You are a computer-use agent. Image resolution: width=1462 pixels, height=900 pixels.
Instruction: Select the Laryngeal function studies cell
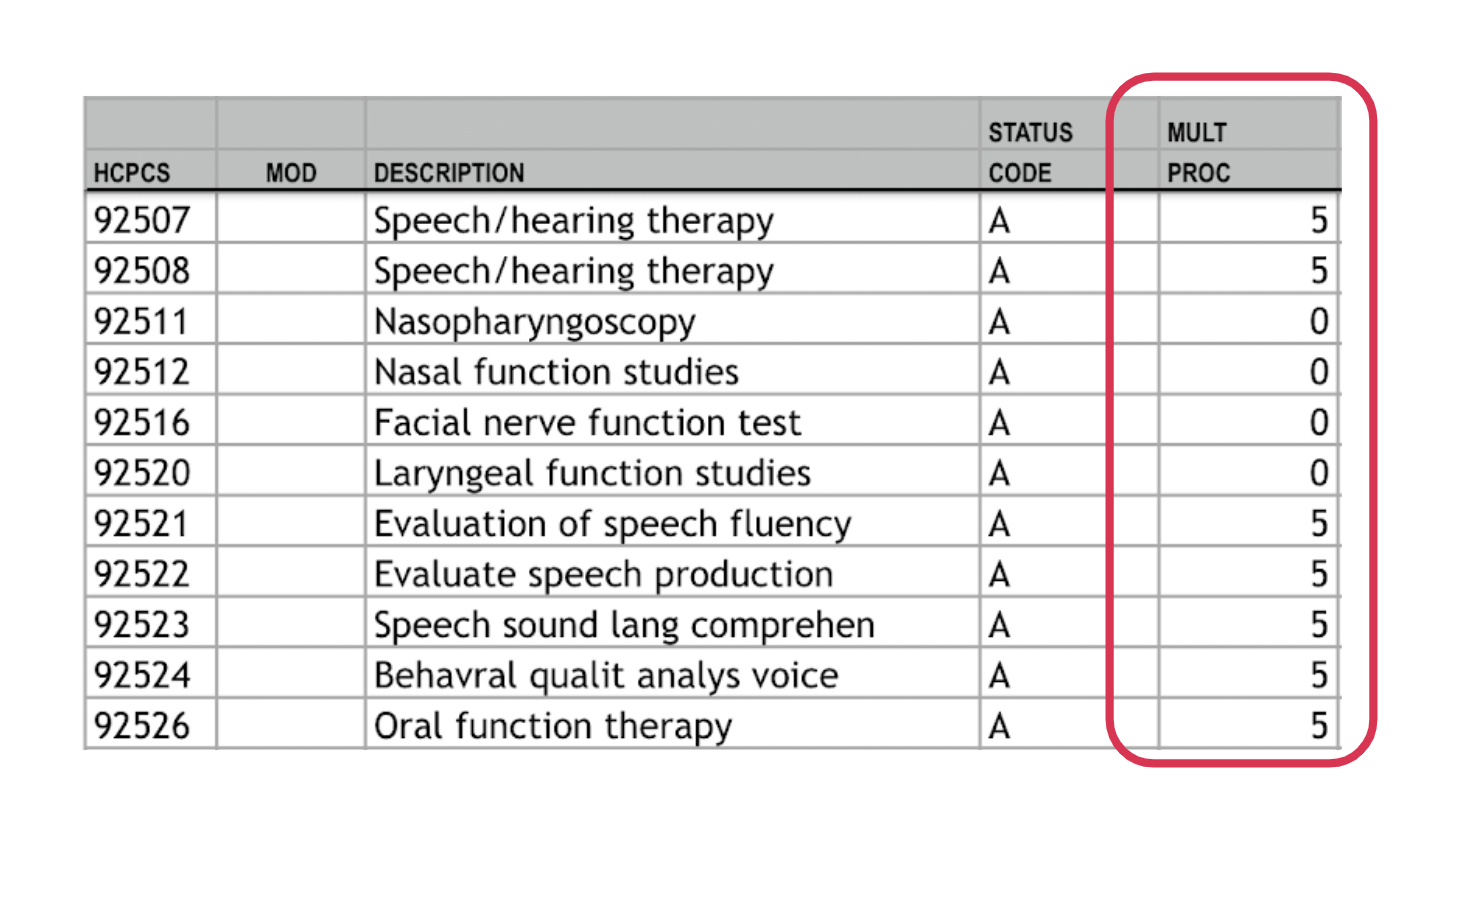(x=672, y=472)
